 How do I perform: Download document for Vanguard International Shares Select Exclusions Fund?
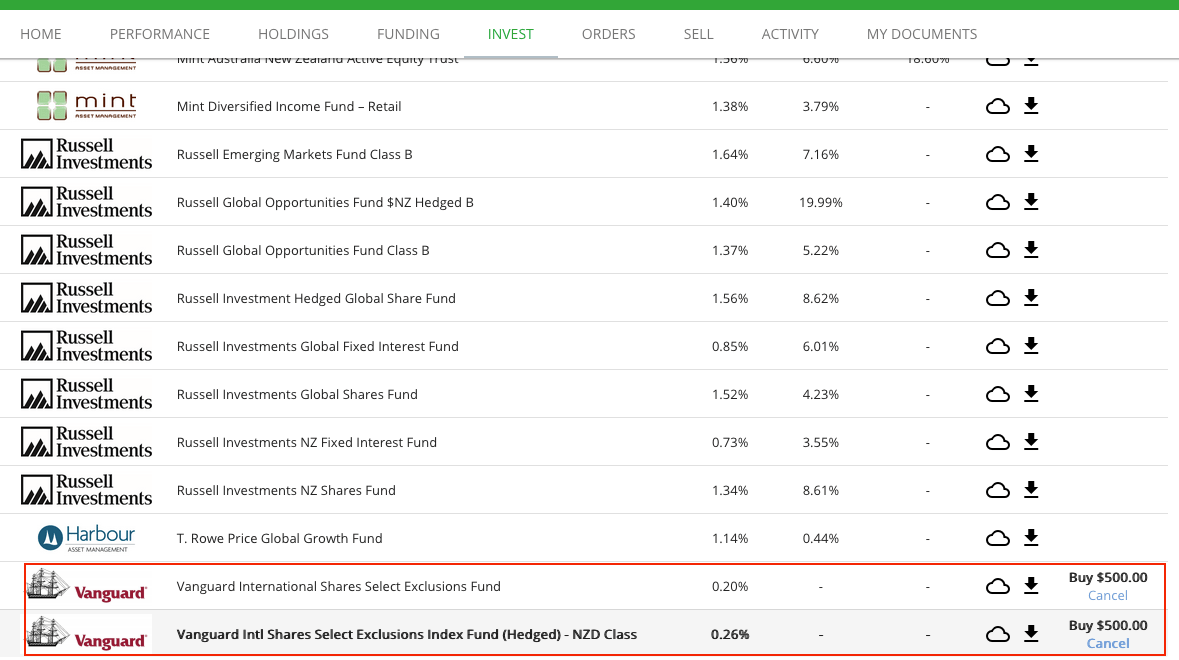pos(1031,586)
